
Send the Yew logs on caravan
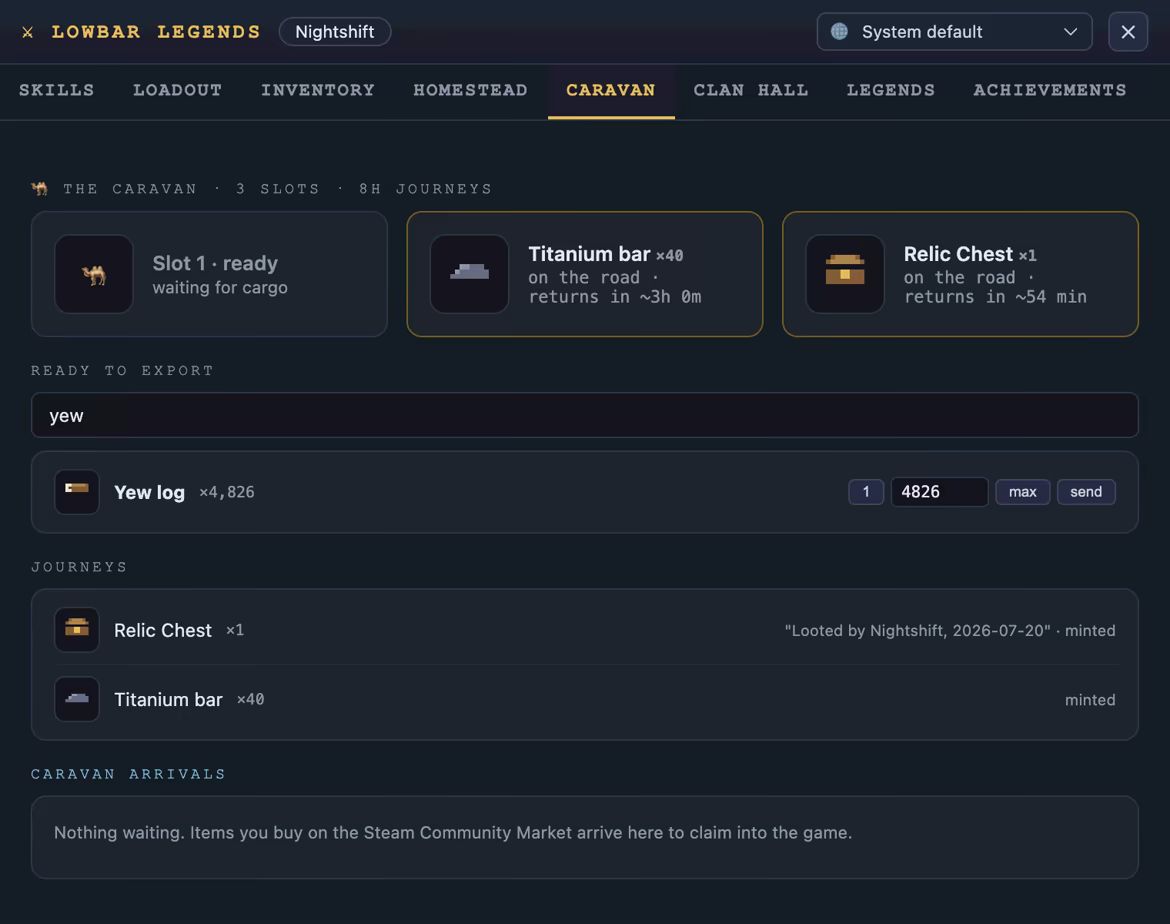1086,492
